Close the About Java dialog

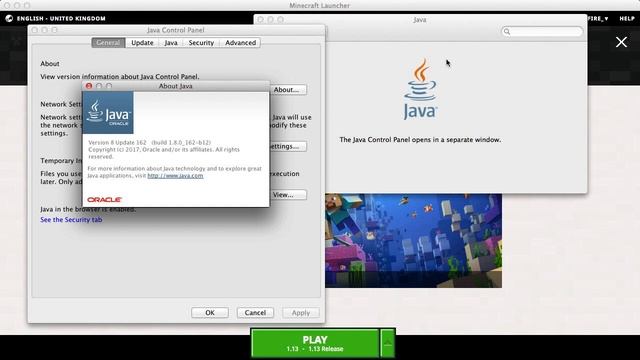point(89,86)
